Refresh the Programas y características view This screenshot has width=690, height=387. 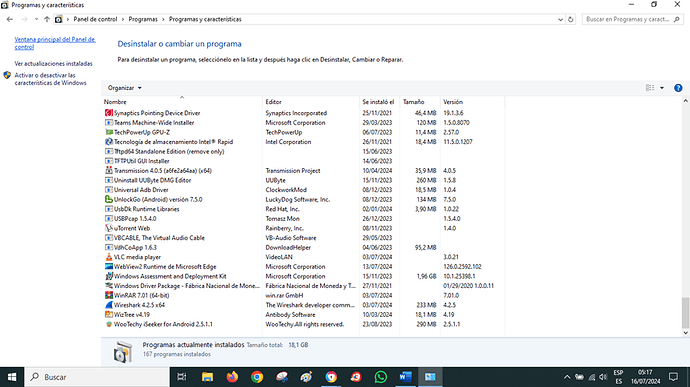[571, 19]
